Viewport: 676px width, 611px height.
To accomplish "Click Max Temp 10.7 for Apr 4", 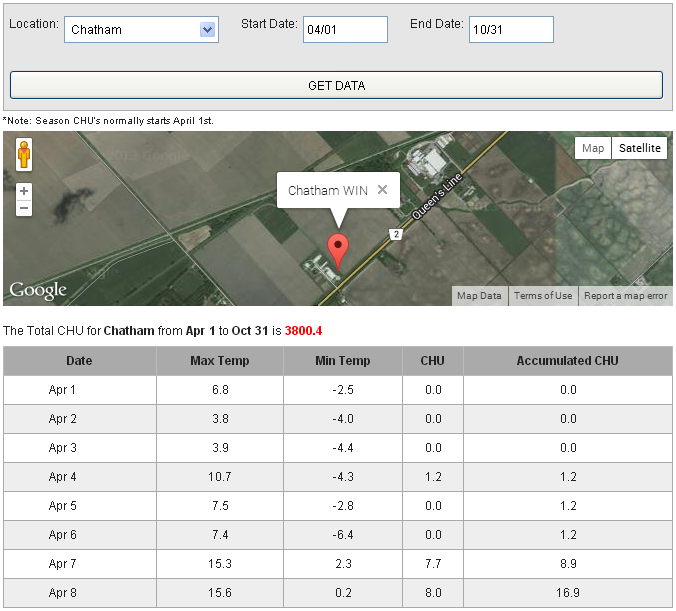I will point(220,477).
